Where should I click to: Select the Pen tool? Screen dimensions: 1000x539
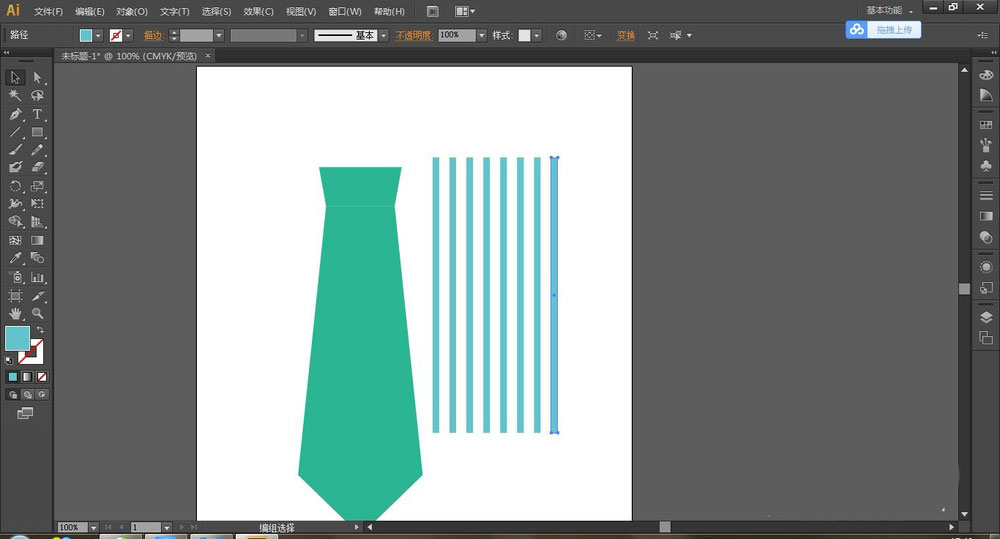point(16,114)
